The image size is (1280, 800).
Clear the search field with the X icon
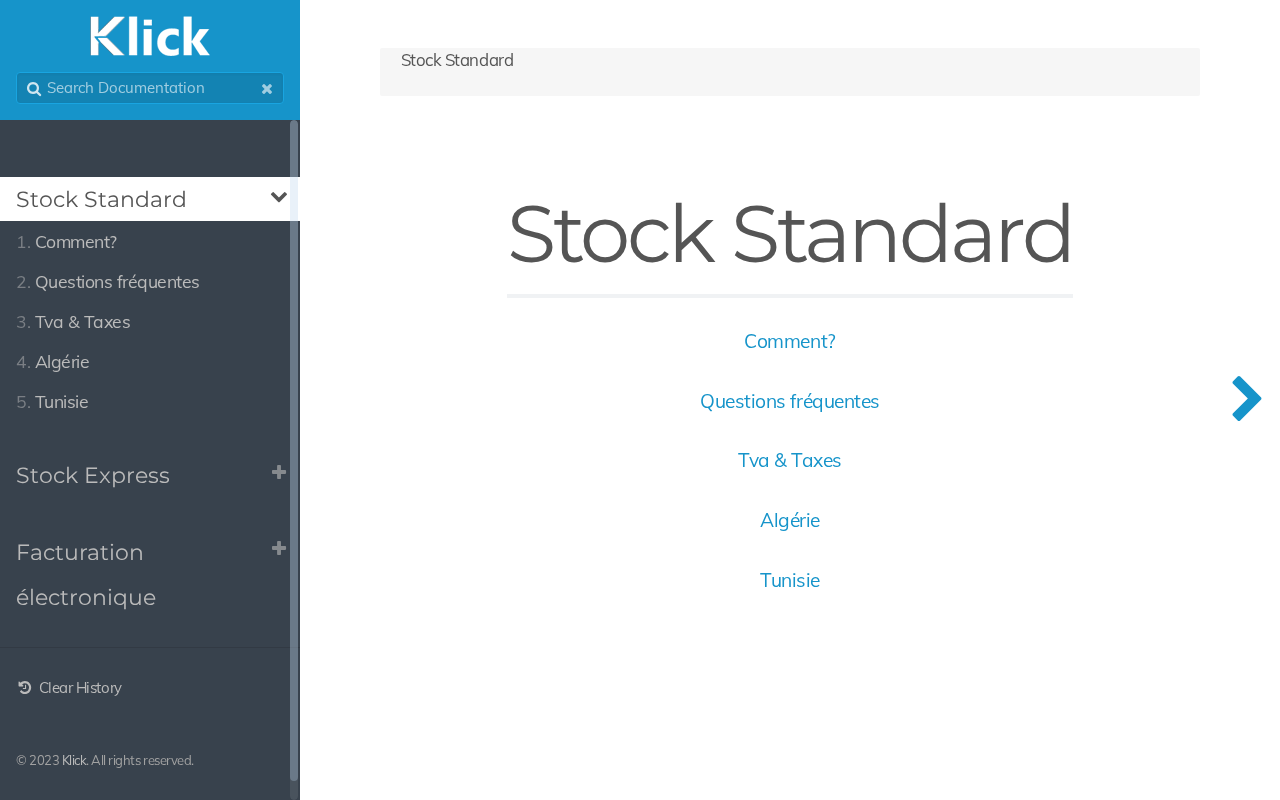[267, 89]
